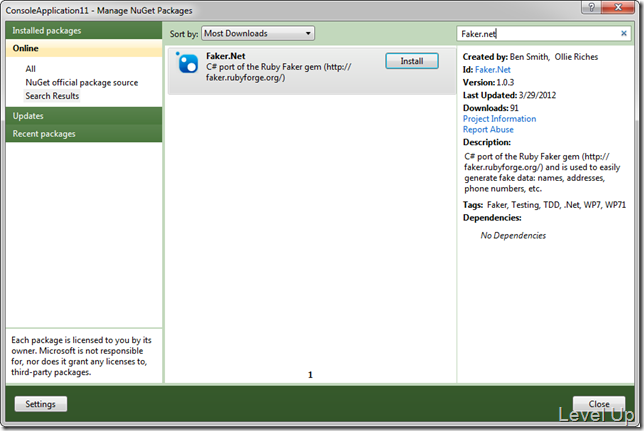Viewport: 644px width, 431px height.
Task: Install the Faker.Net package
Action: point(412,61)
